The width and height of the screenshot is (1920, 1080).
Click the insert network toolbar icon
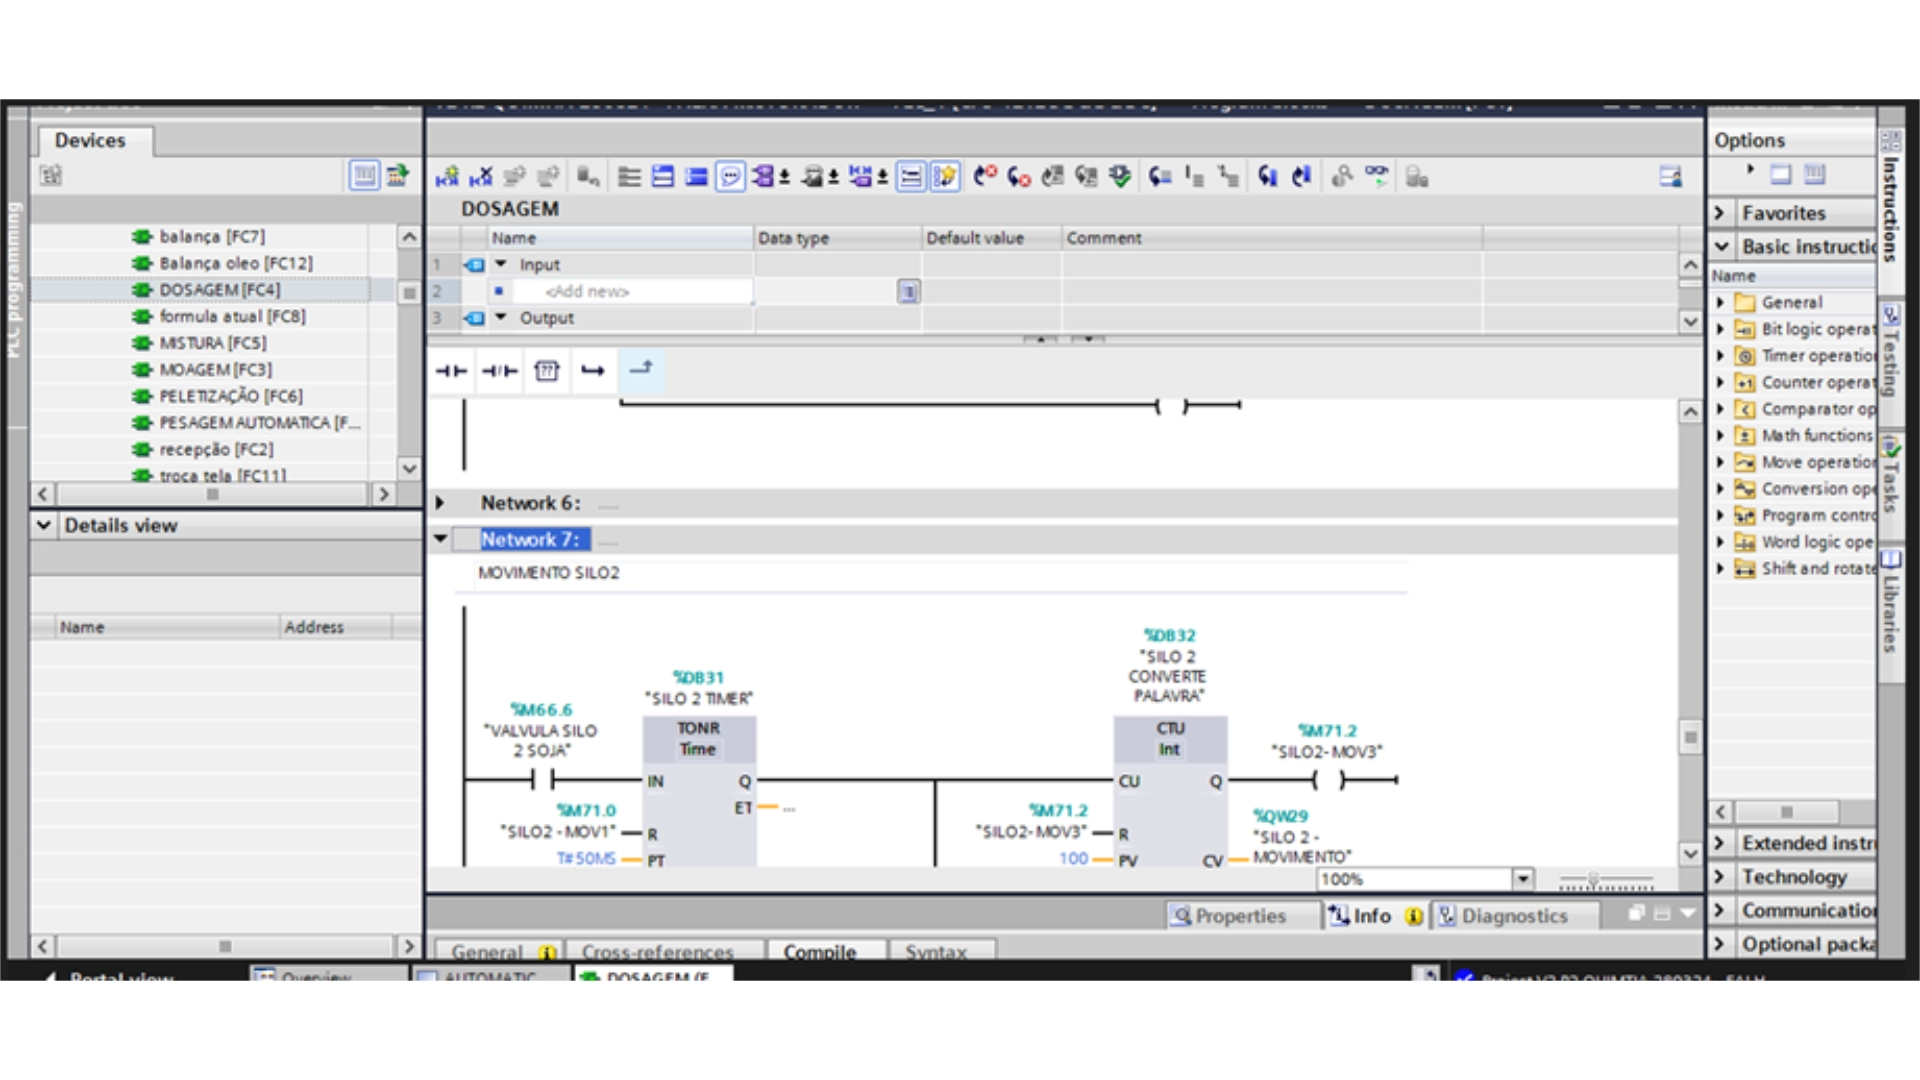[x=447, y=177]
